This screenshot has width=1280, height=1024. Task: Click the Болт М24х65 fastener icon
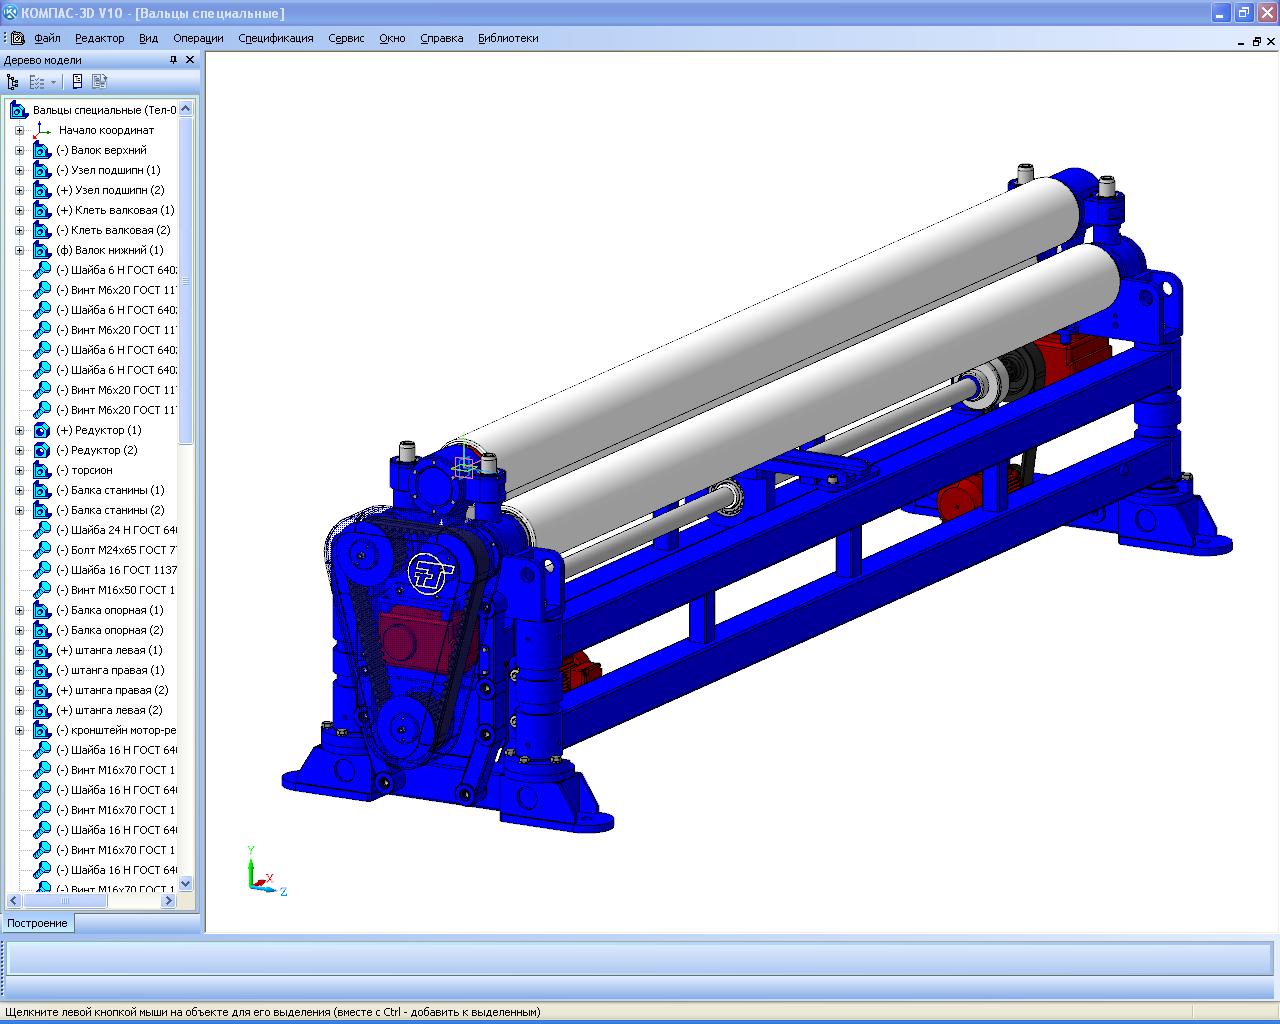tap(42, 550)
